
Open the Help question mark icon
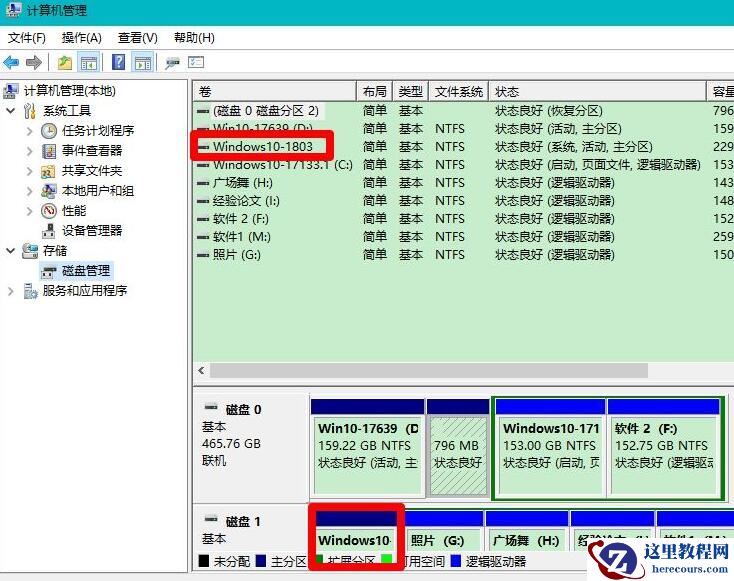click(x=119, y=62)
